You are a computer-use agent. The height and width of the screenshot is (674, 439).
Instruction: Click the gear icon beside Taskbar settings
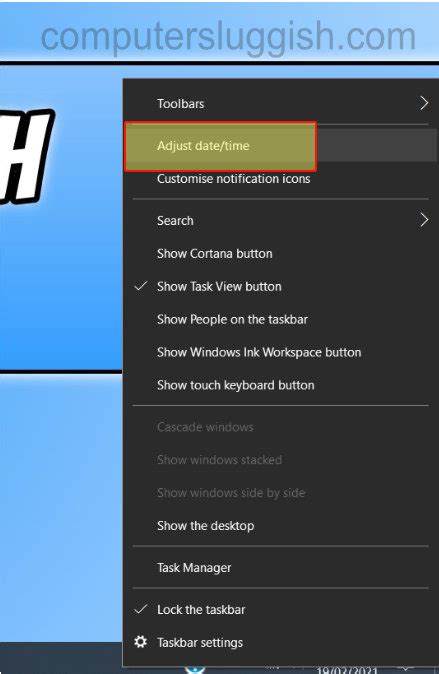[x=141, y=642]
